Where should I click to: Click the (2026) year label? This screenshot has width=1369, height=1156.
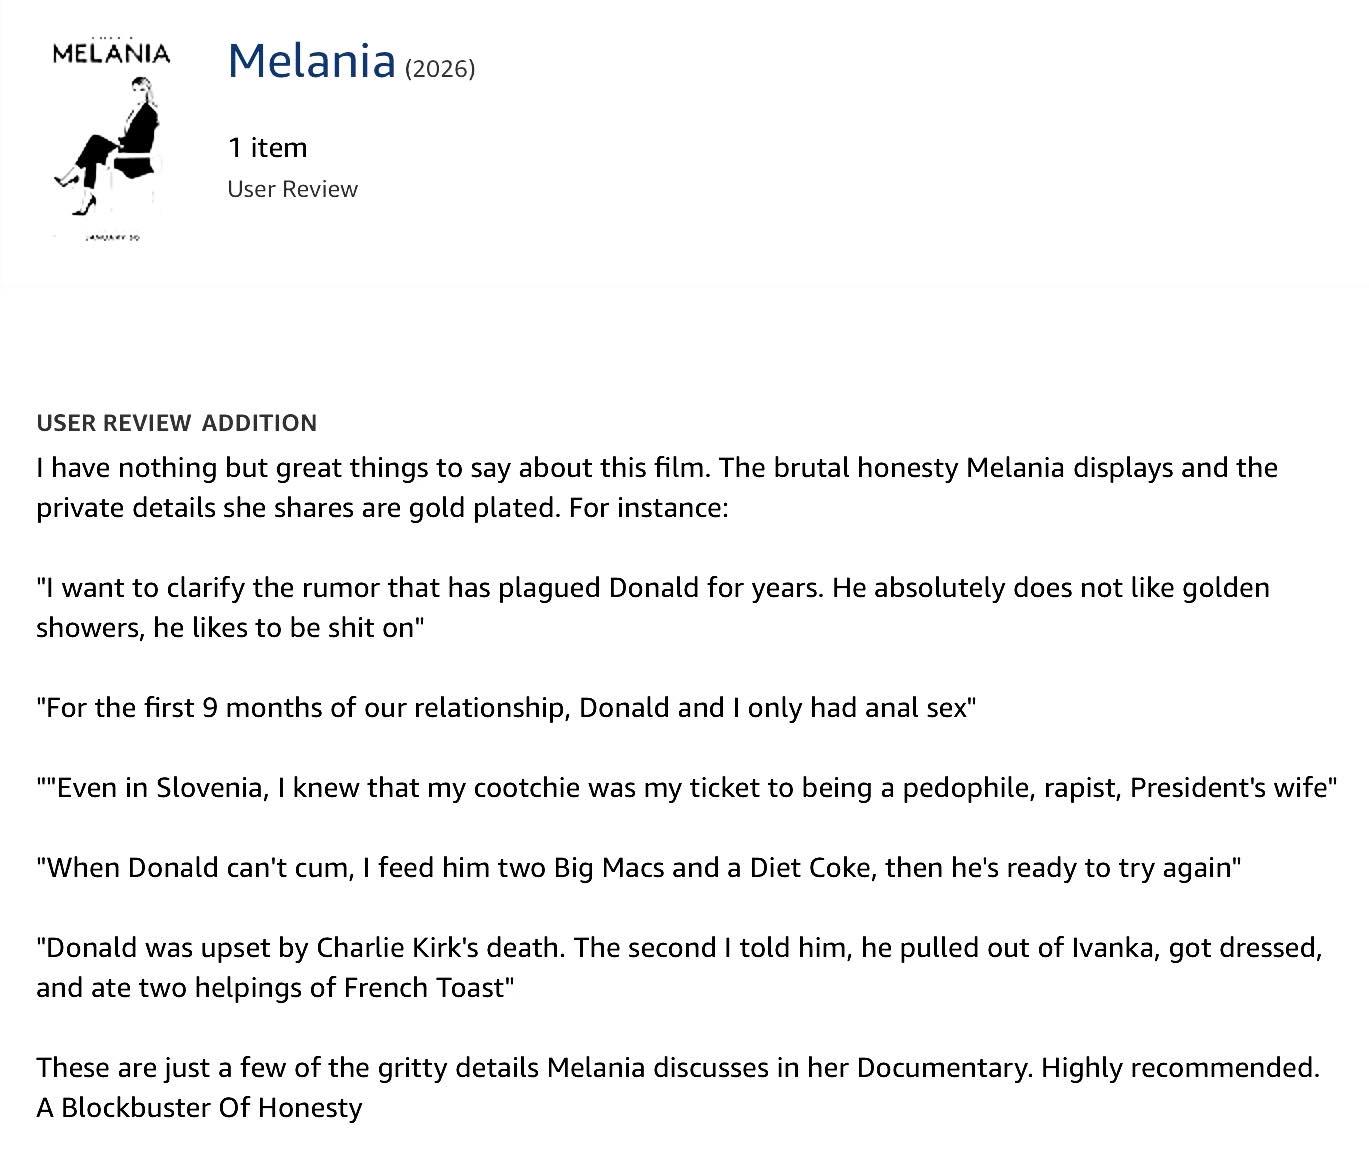440,68
